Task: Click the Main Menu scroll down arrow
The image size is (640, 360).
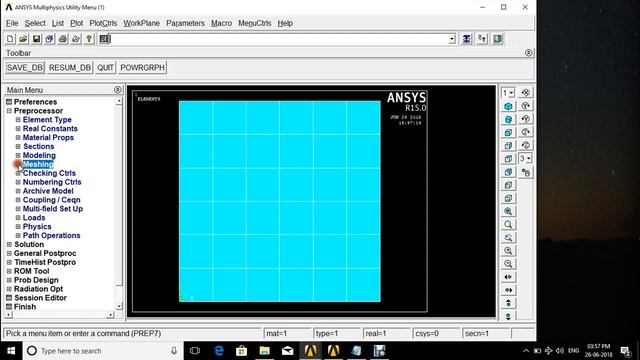Action: 119,306
